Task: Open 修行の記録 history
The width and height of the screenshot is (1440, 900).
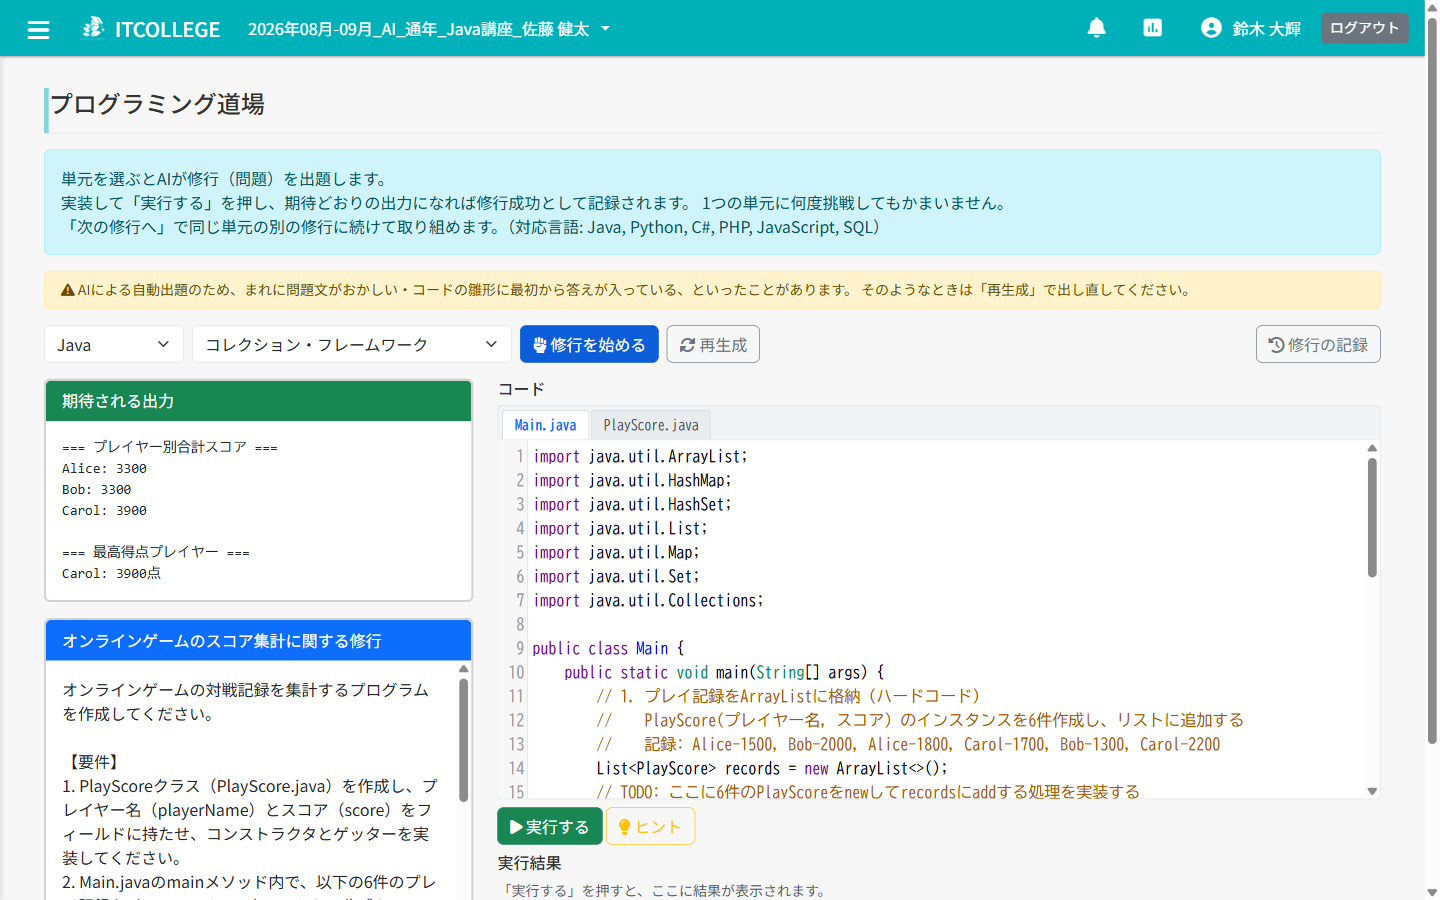Action: pos(1318,344)
